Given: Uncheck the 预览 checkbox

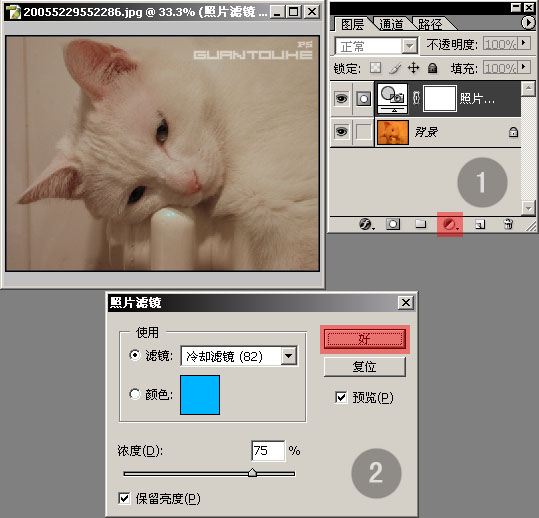Looking at the screenshot, I should pyautogui.click(x=341, y=397).
